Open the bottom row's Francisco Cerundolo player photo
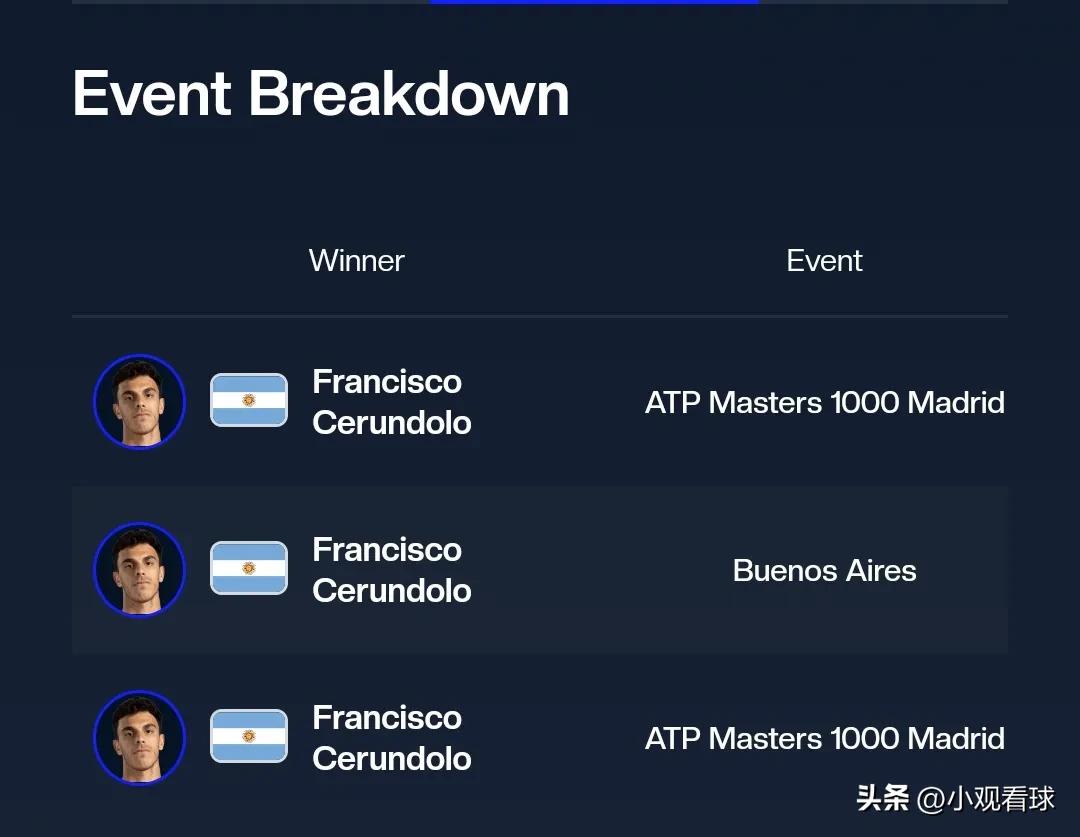This screenshot has height=837, width=1080. [140, 738]
